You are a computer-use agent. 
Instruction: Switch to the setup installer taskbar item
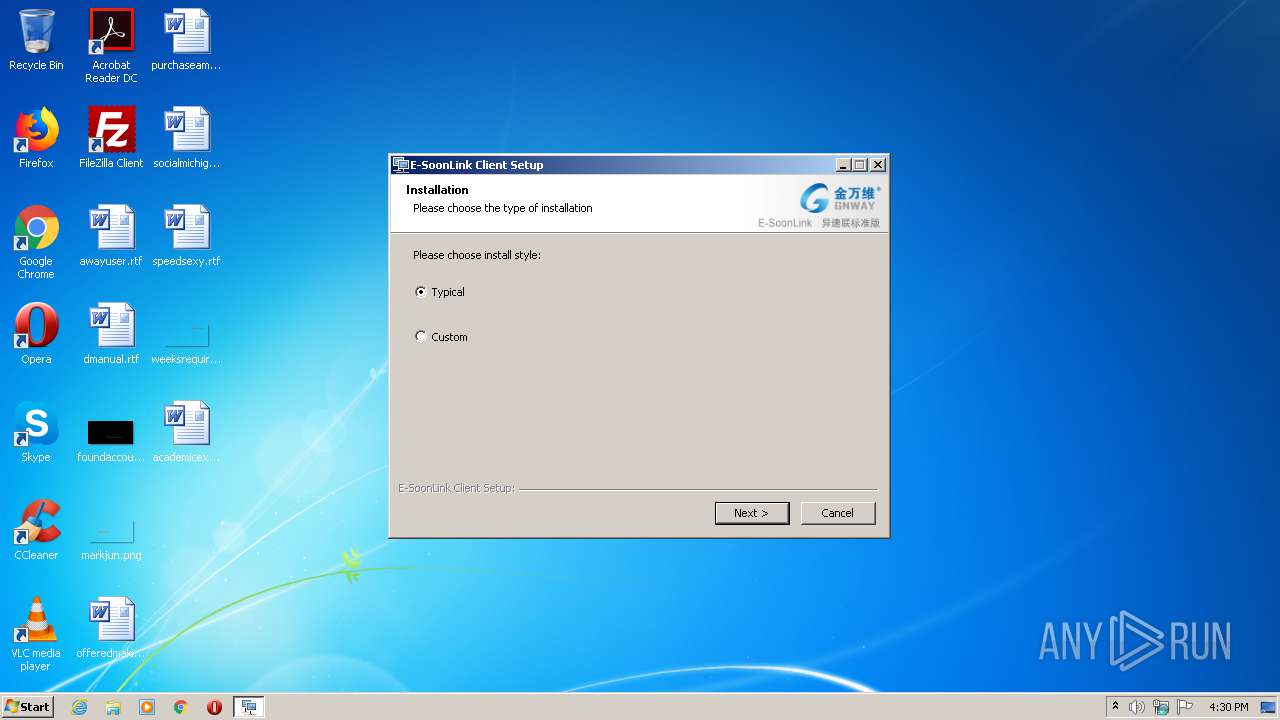pyautogui.click(x=249, y=707)
